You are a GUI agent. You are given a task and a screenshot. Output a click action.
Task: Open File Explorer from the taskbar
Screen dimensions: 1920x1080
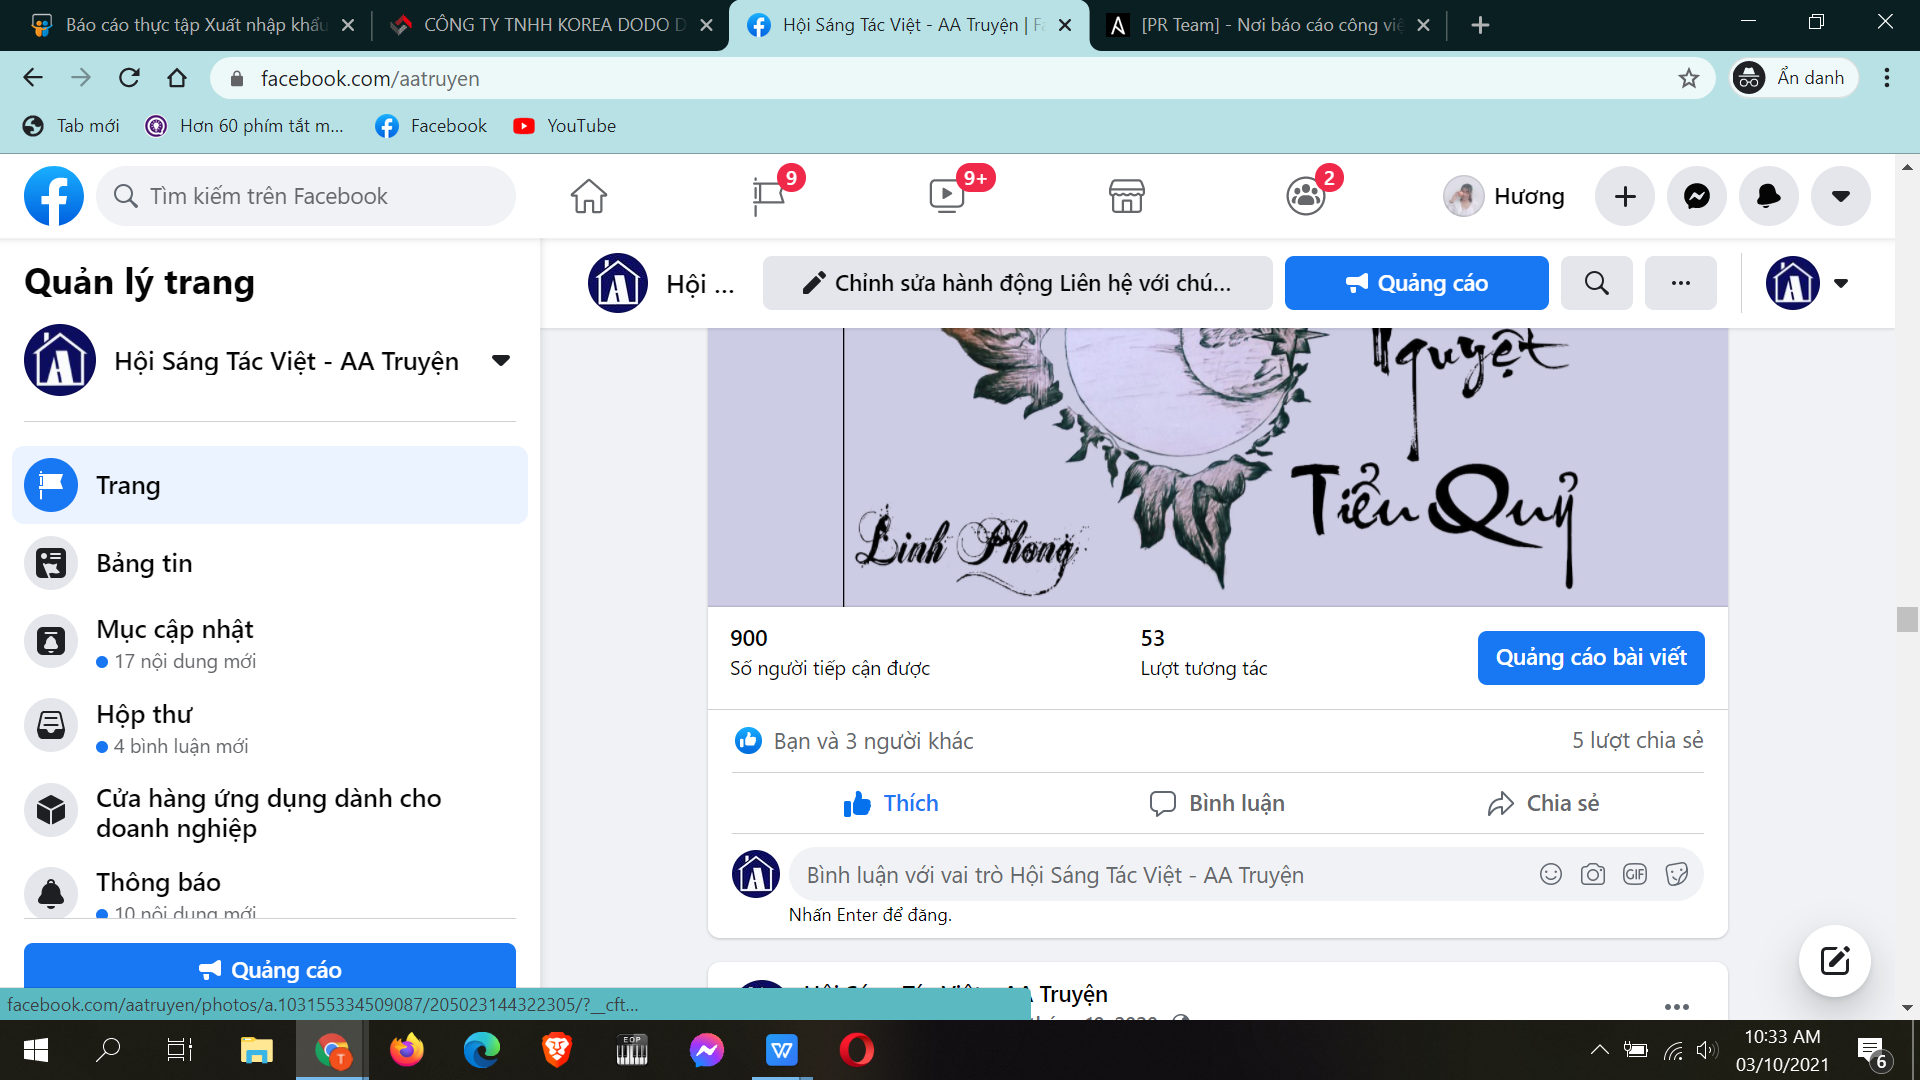(x=257, y=1050)
